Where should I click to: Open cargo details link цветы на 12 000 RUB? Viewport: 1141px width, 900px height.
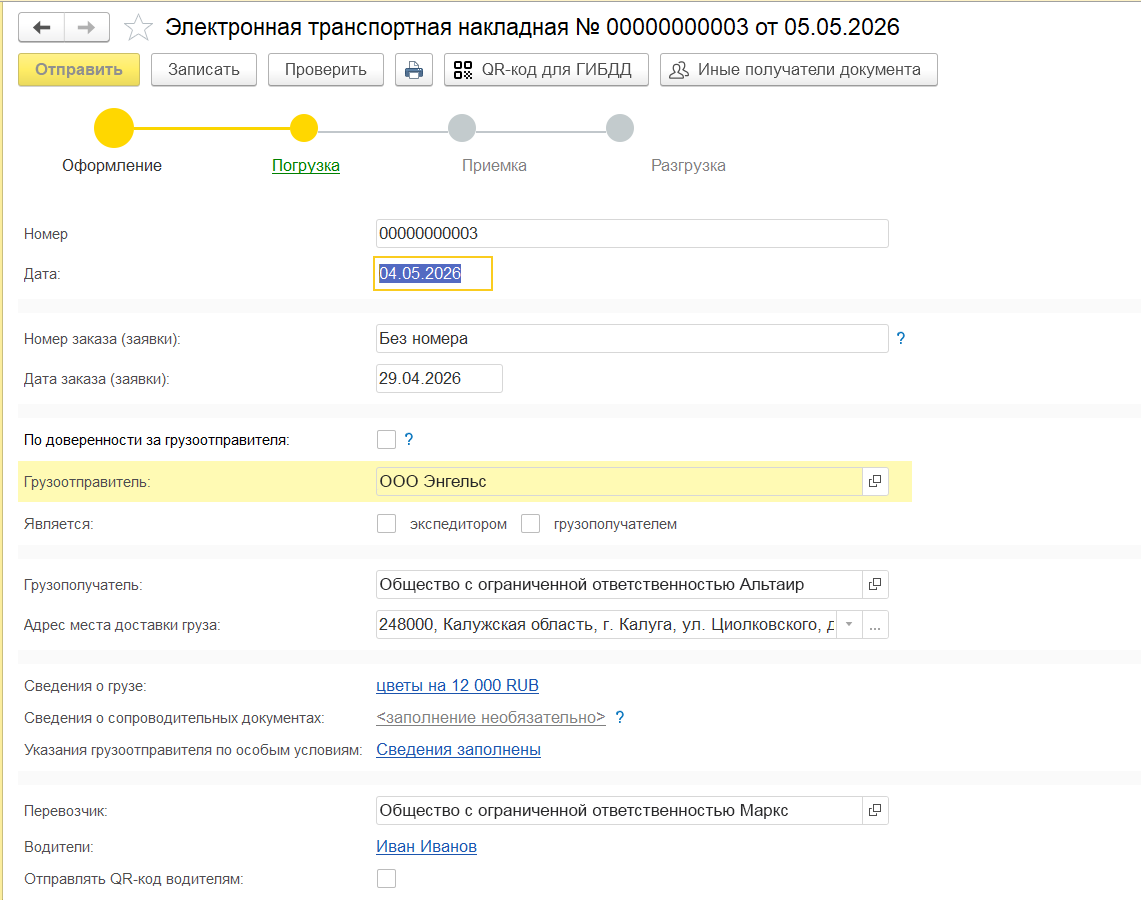(457, 685)
